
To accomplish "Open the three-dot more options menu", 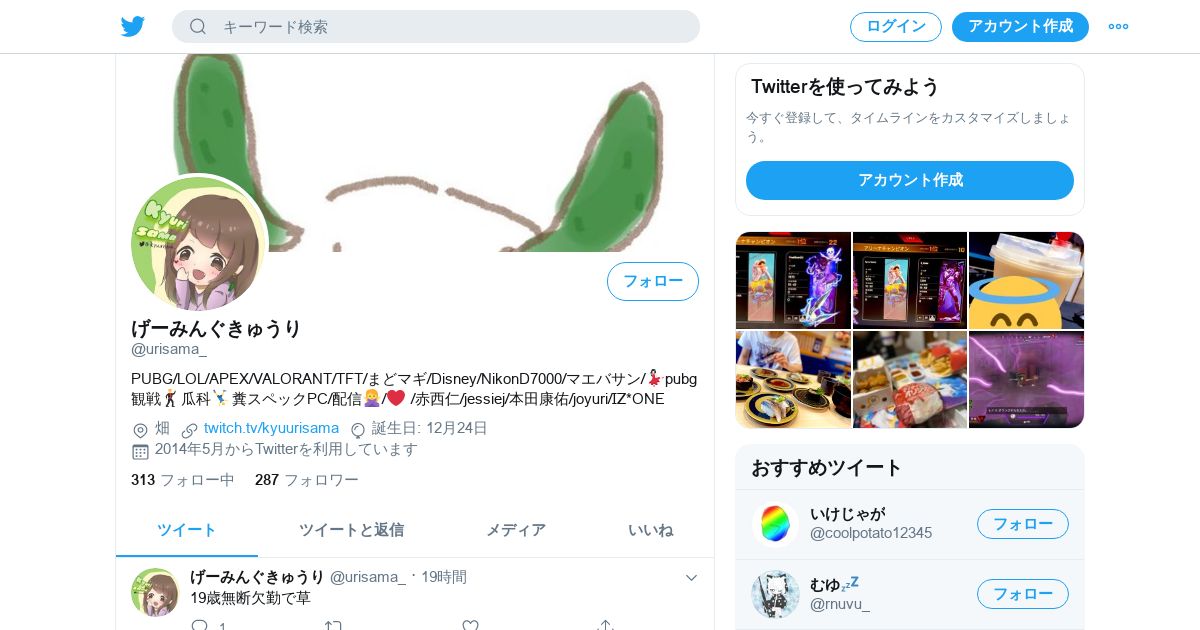I will pyautogui.click(x=1118, y=27).
